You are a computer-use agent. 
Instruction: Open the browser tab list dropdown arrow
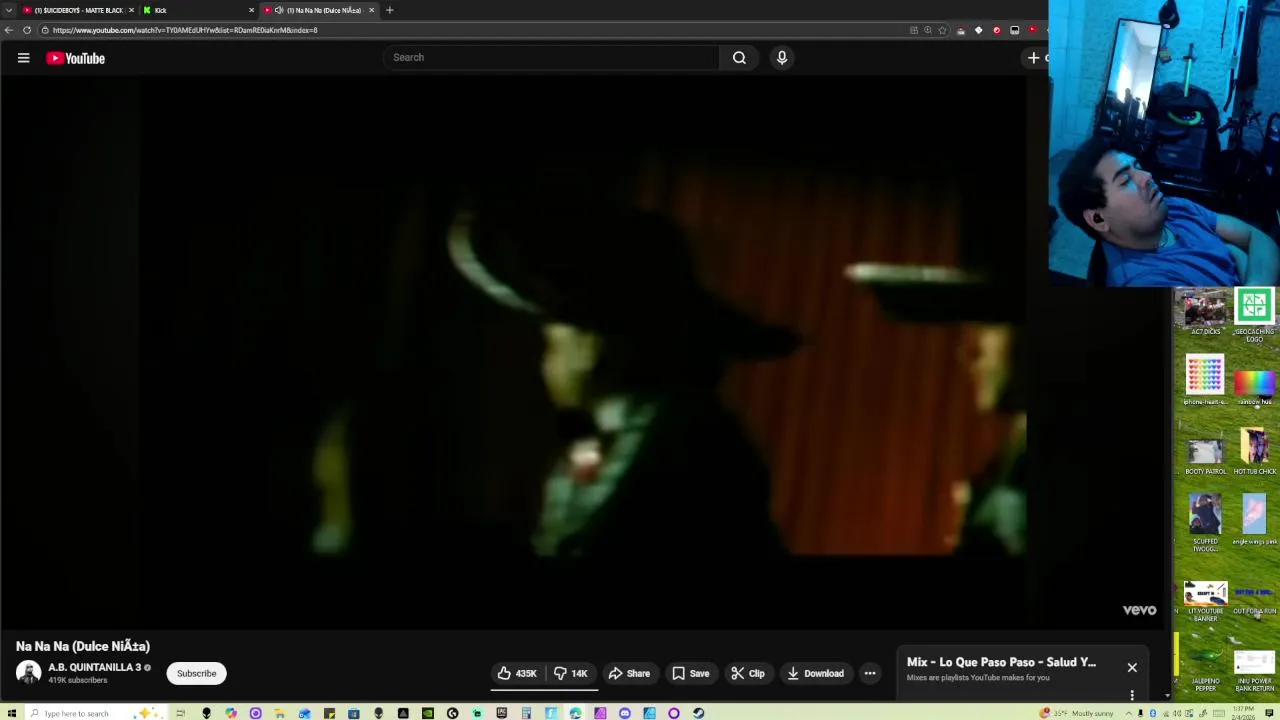8,10
